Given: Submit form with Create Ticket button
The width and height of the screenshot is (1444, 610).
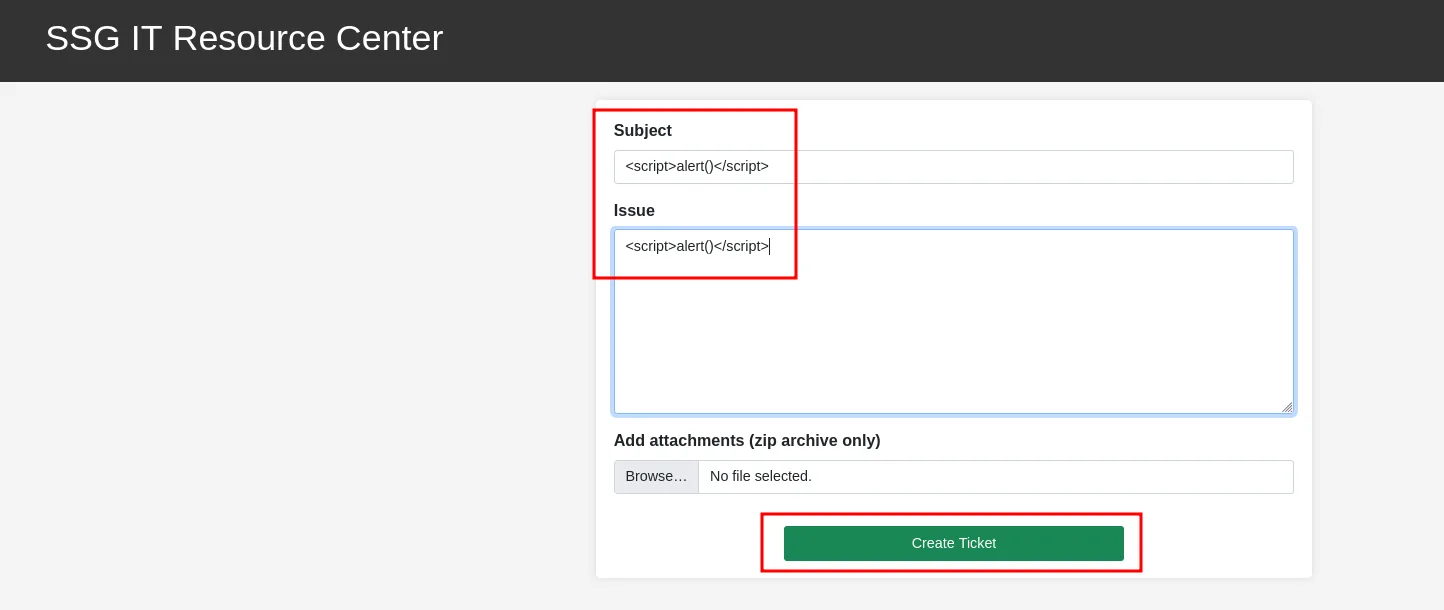Looking at the screenshot, I should click(953, 543).
